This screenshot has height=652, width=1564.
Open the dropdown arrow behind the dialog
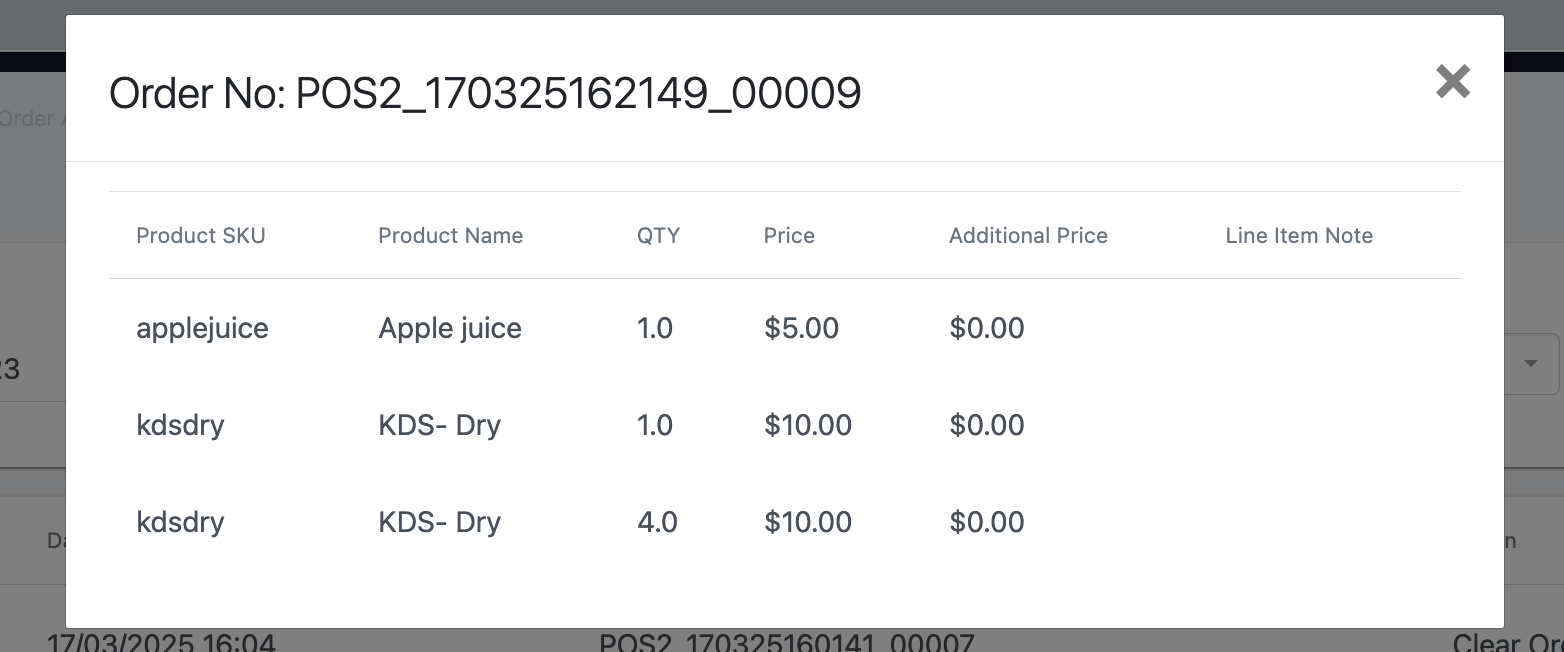(x=1531, y=363)
